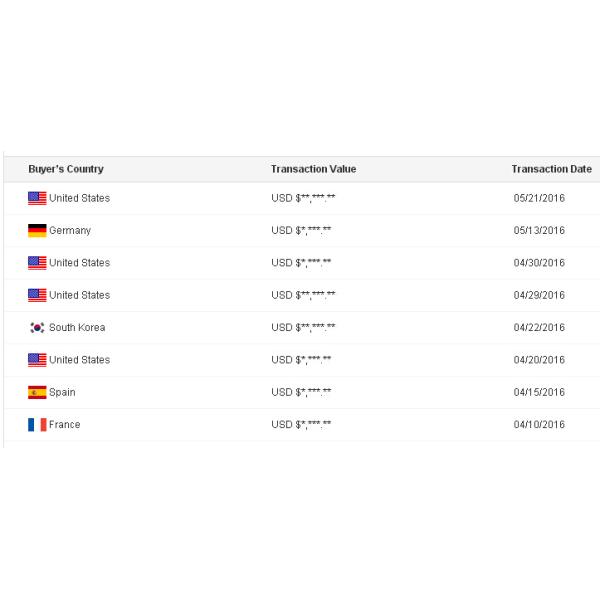Click the US flag in the 05/21/2016 row
The height and width of the screenshot is (600, 600).
click(x=37, y=198)
